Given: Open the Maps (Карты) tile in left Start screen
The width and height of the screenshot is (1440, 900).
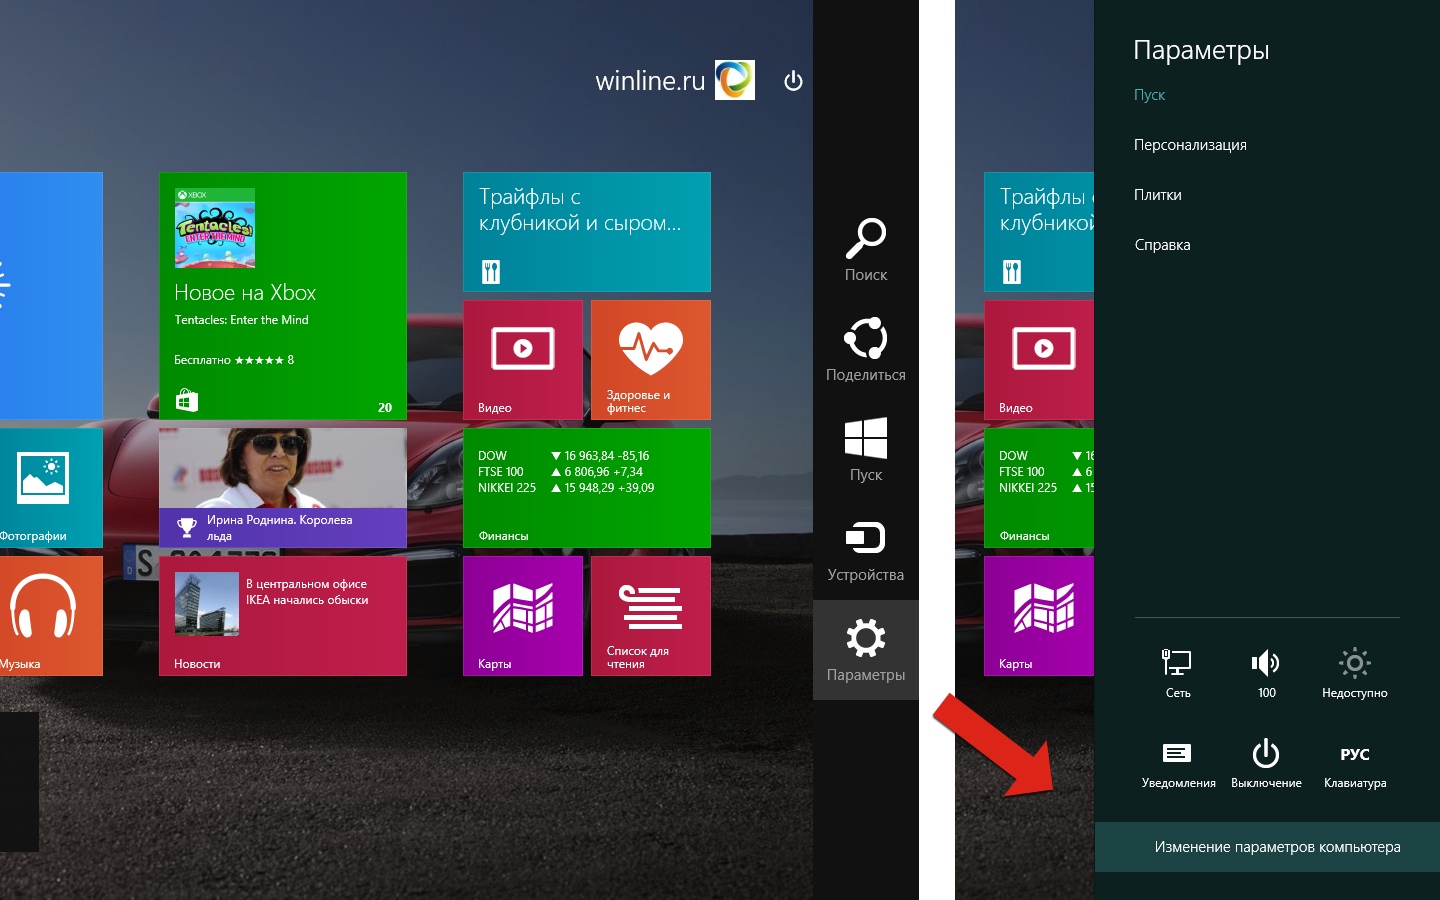Looking at the screenshot, I should [523, 616].
